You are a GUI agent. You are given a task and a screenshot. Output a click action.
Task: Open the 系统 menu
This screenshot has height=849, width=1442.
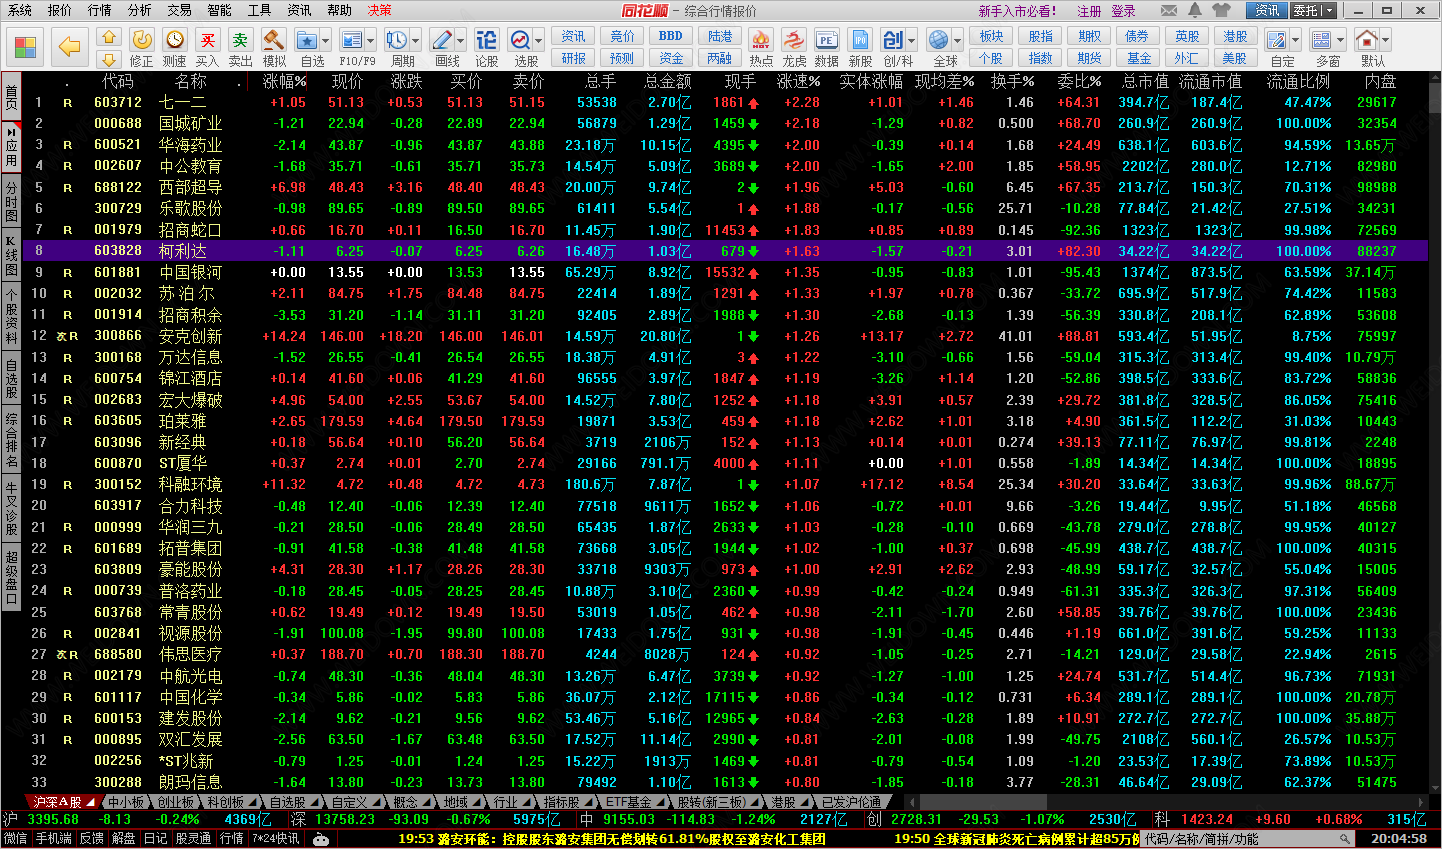(x=19, y=10)
